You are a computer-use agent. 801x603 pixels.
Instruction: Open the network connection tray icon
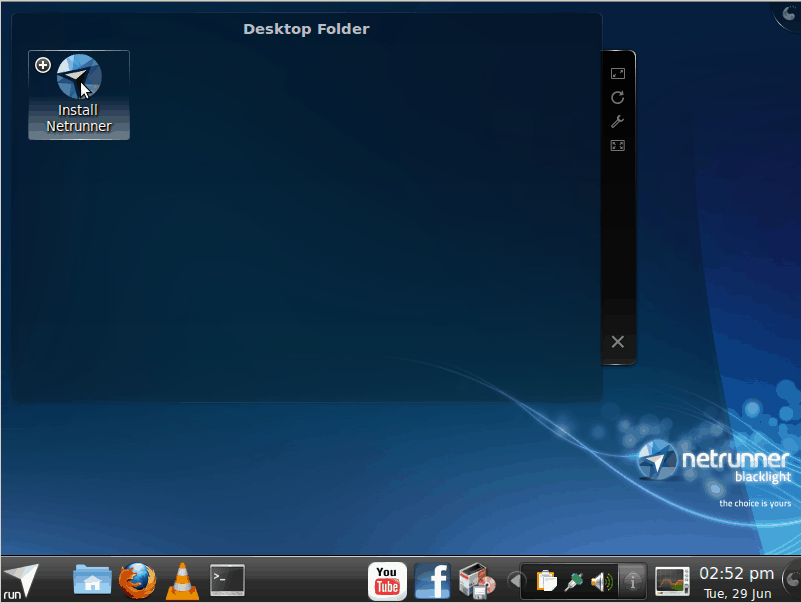tap(574, 582)
